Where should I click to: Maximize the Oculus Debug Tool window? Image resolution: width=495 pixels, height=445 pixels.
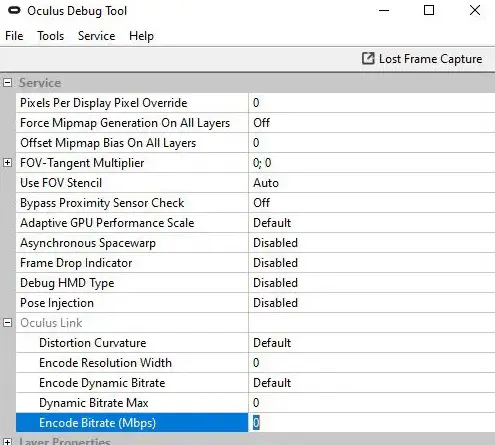pyautogui.click(x=429, y=10)
